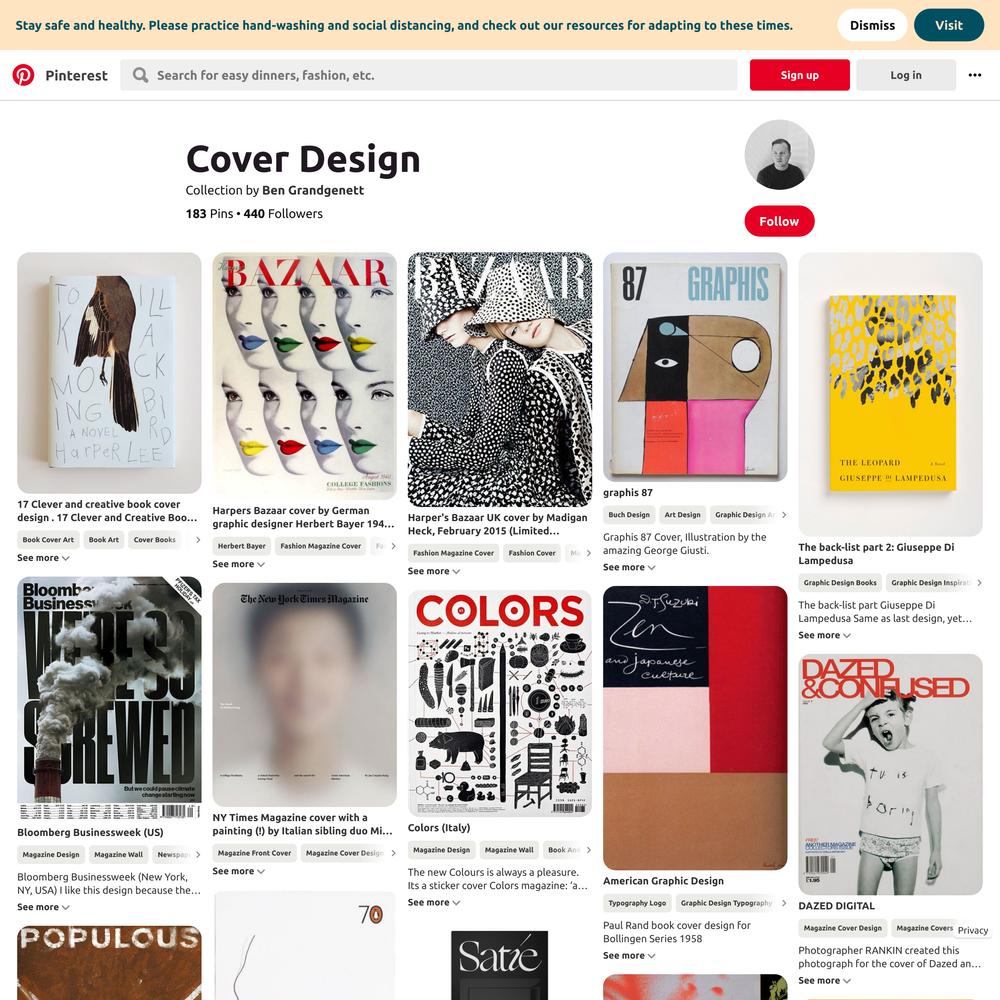Viewport: 1000px width, 1000px height.
Task: Expand See more under DAZED DIGITAL pin
Action: pyautogui.click(x=824, y=980)
